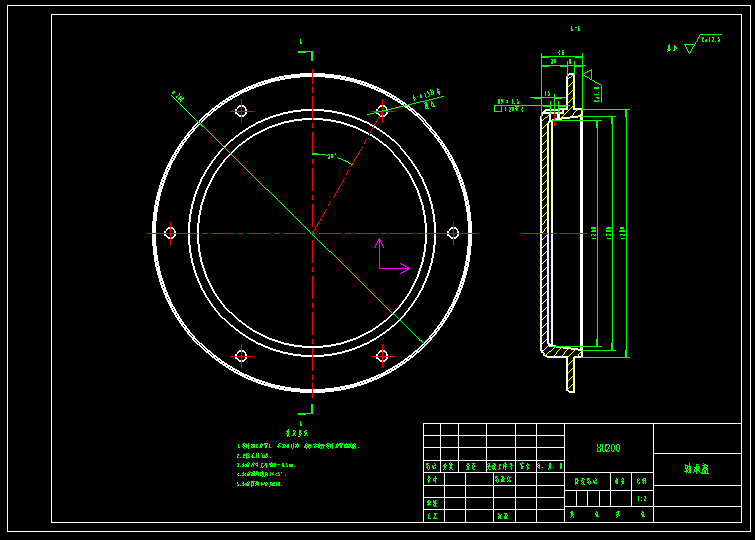Select the leftmost bolt hole on horizontal centerline
Viewport: 755px width, 540px height.
pyautogui.click(x=170, y=233)
